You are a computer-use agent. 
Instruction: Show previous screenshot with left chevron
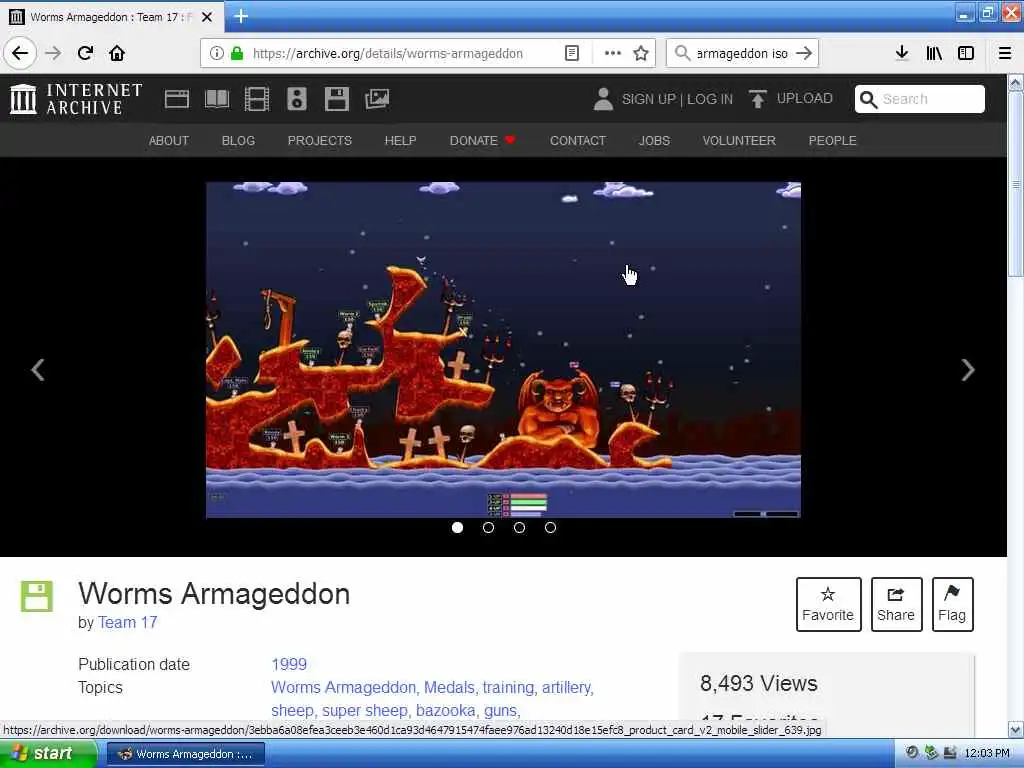[38, 370]
